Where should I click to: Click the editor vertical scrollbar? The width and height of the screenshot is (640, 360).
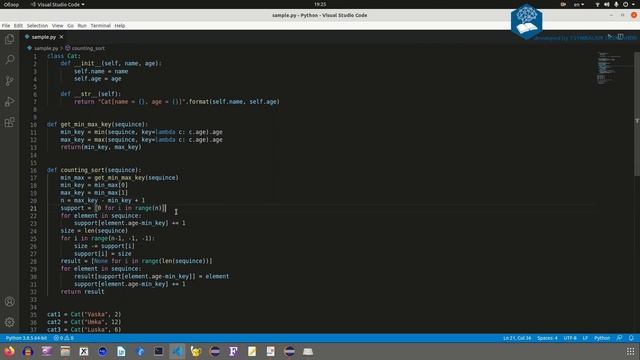point(637,114)
